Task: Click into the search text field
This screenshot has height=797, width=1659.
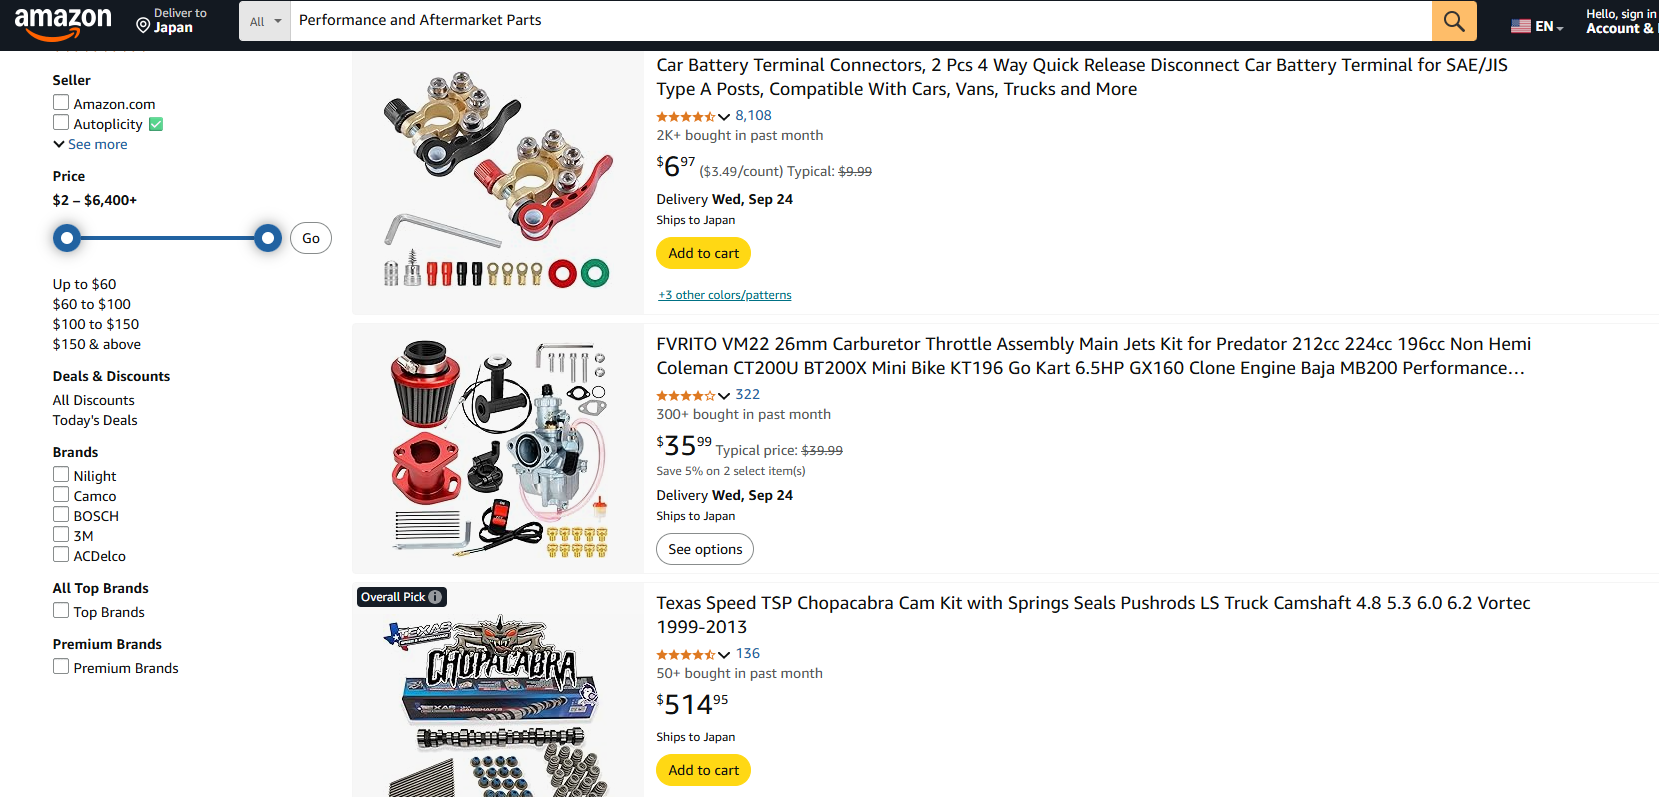Action: tap(860, 21)
